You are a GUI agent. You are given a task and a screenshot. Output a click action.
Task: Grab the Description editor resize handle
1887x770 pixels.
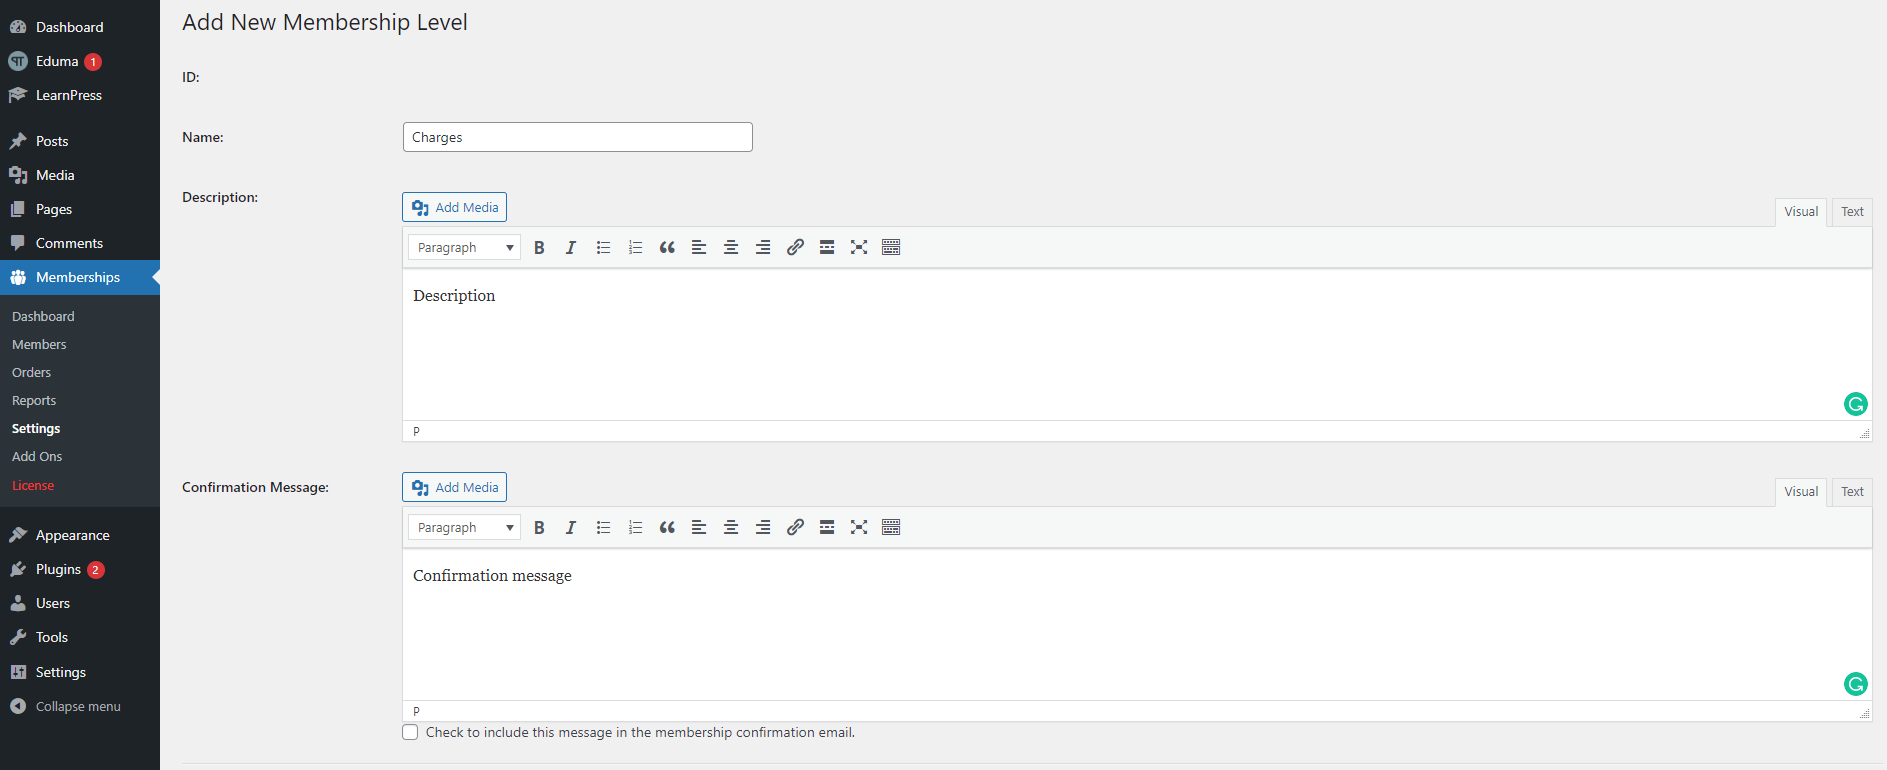pos(1864,433)
